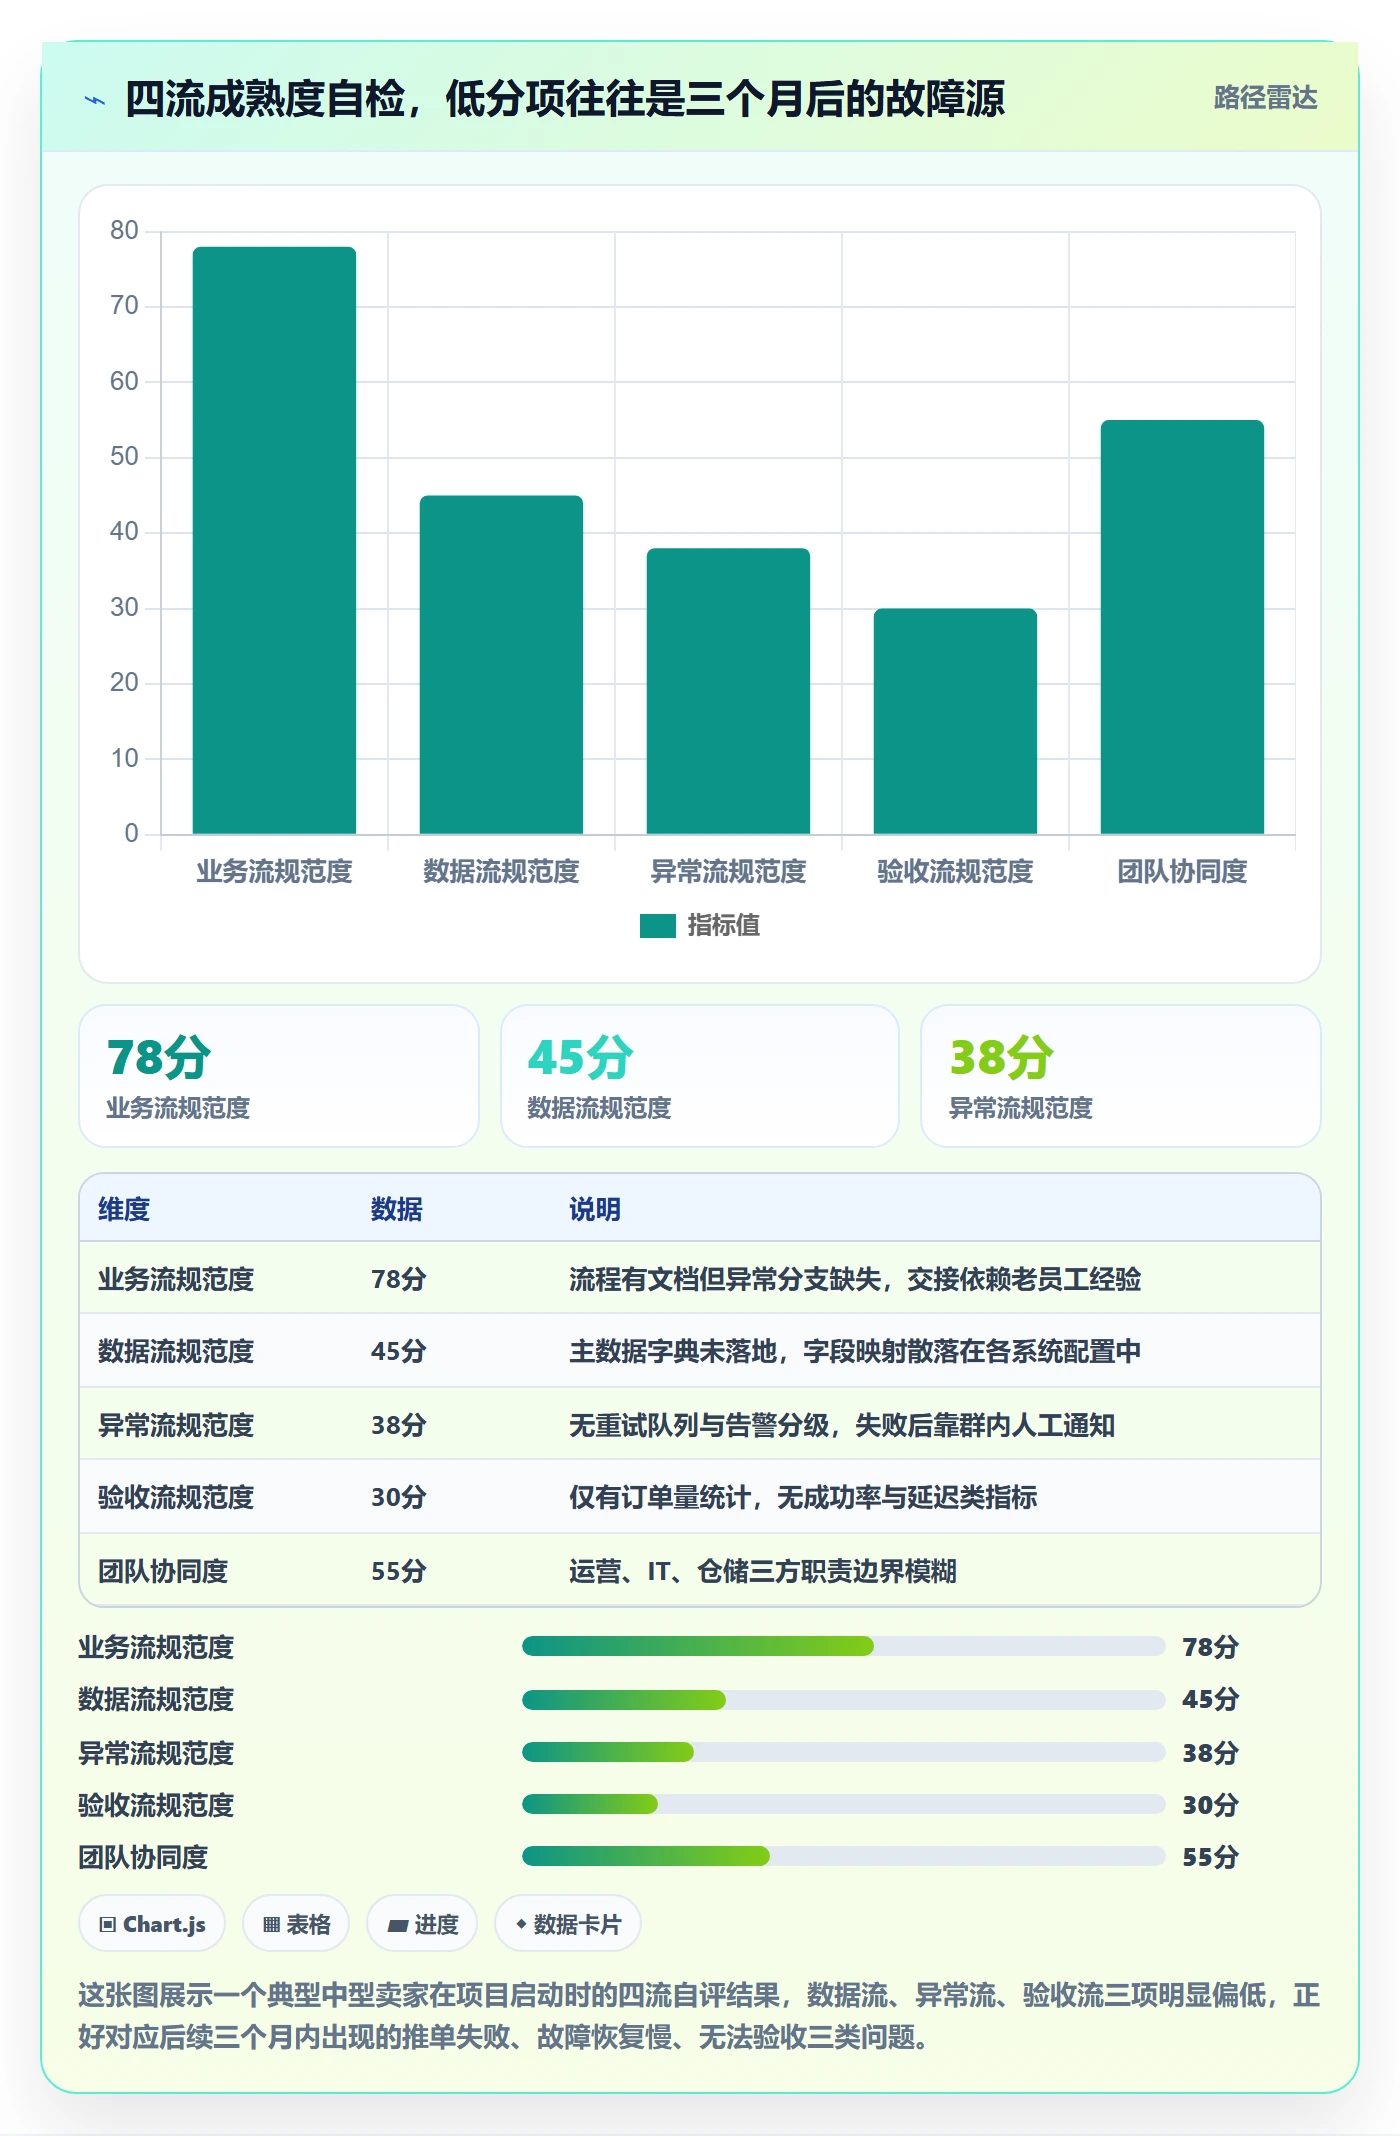
Task: Click the 进度 tag
Action: click(422, 1923)
